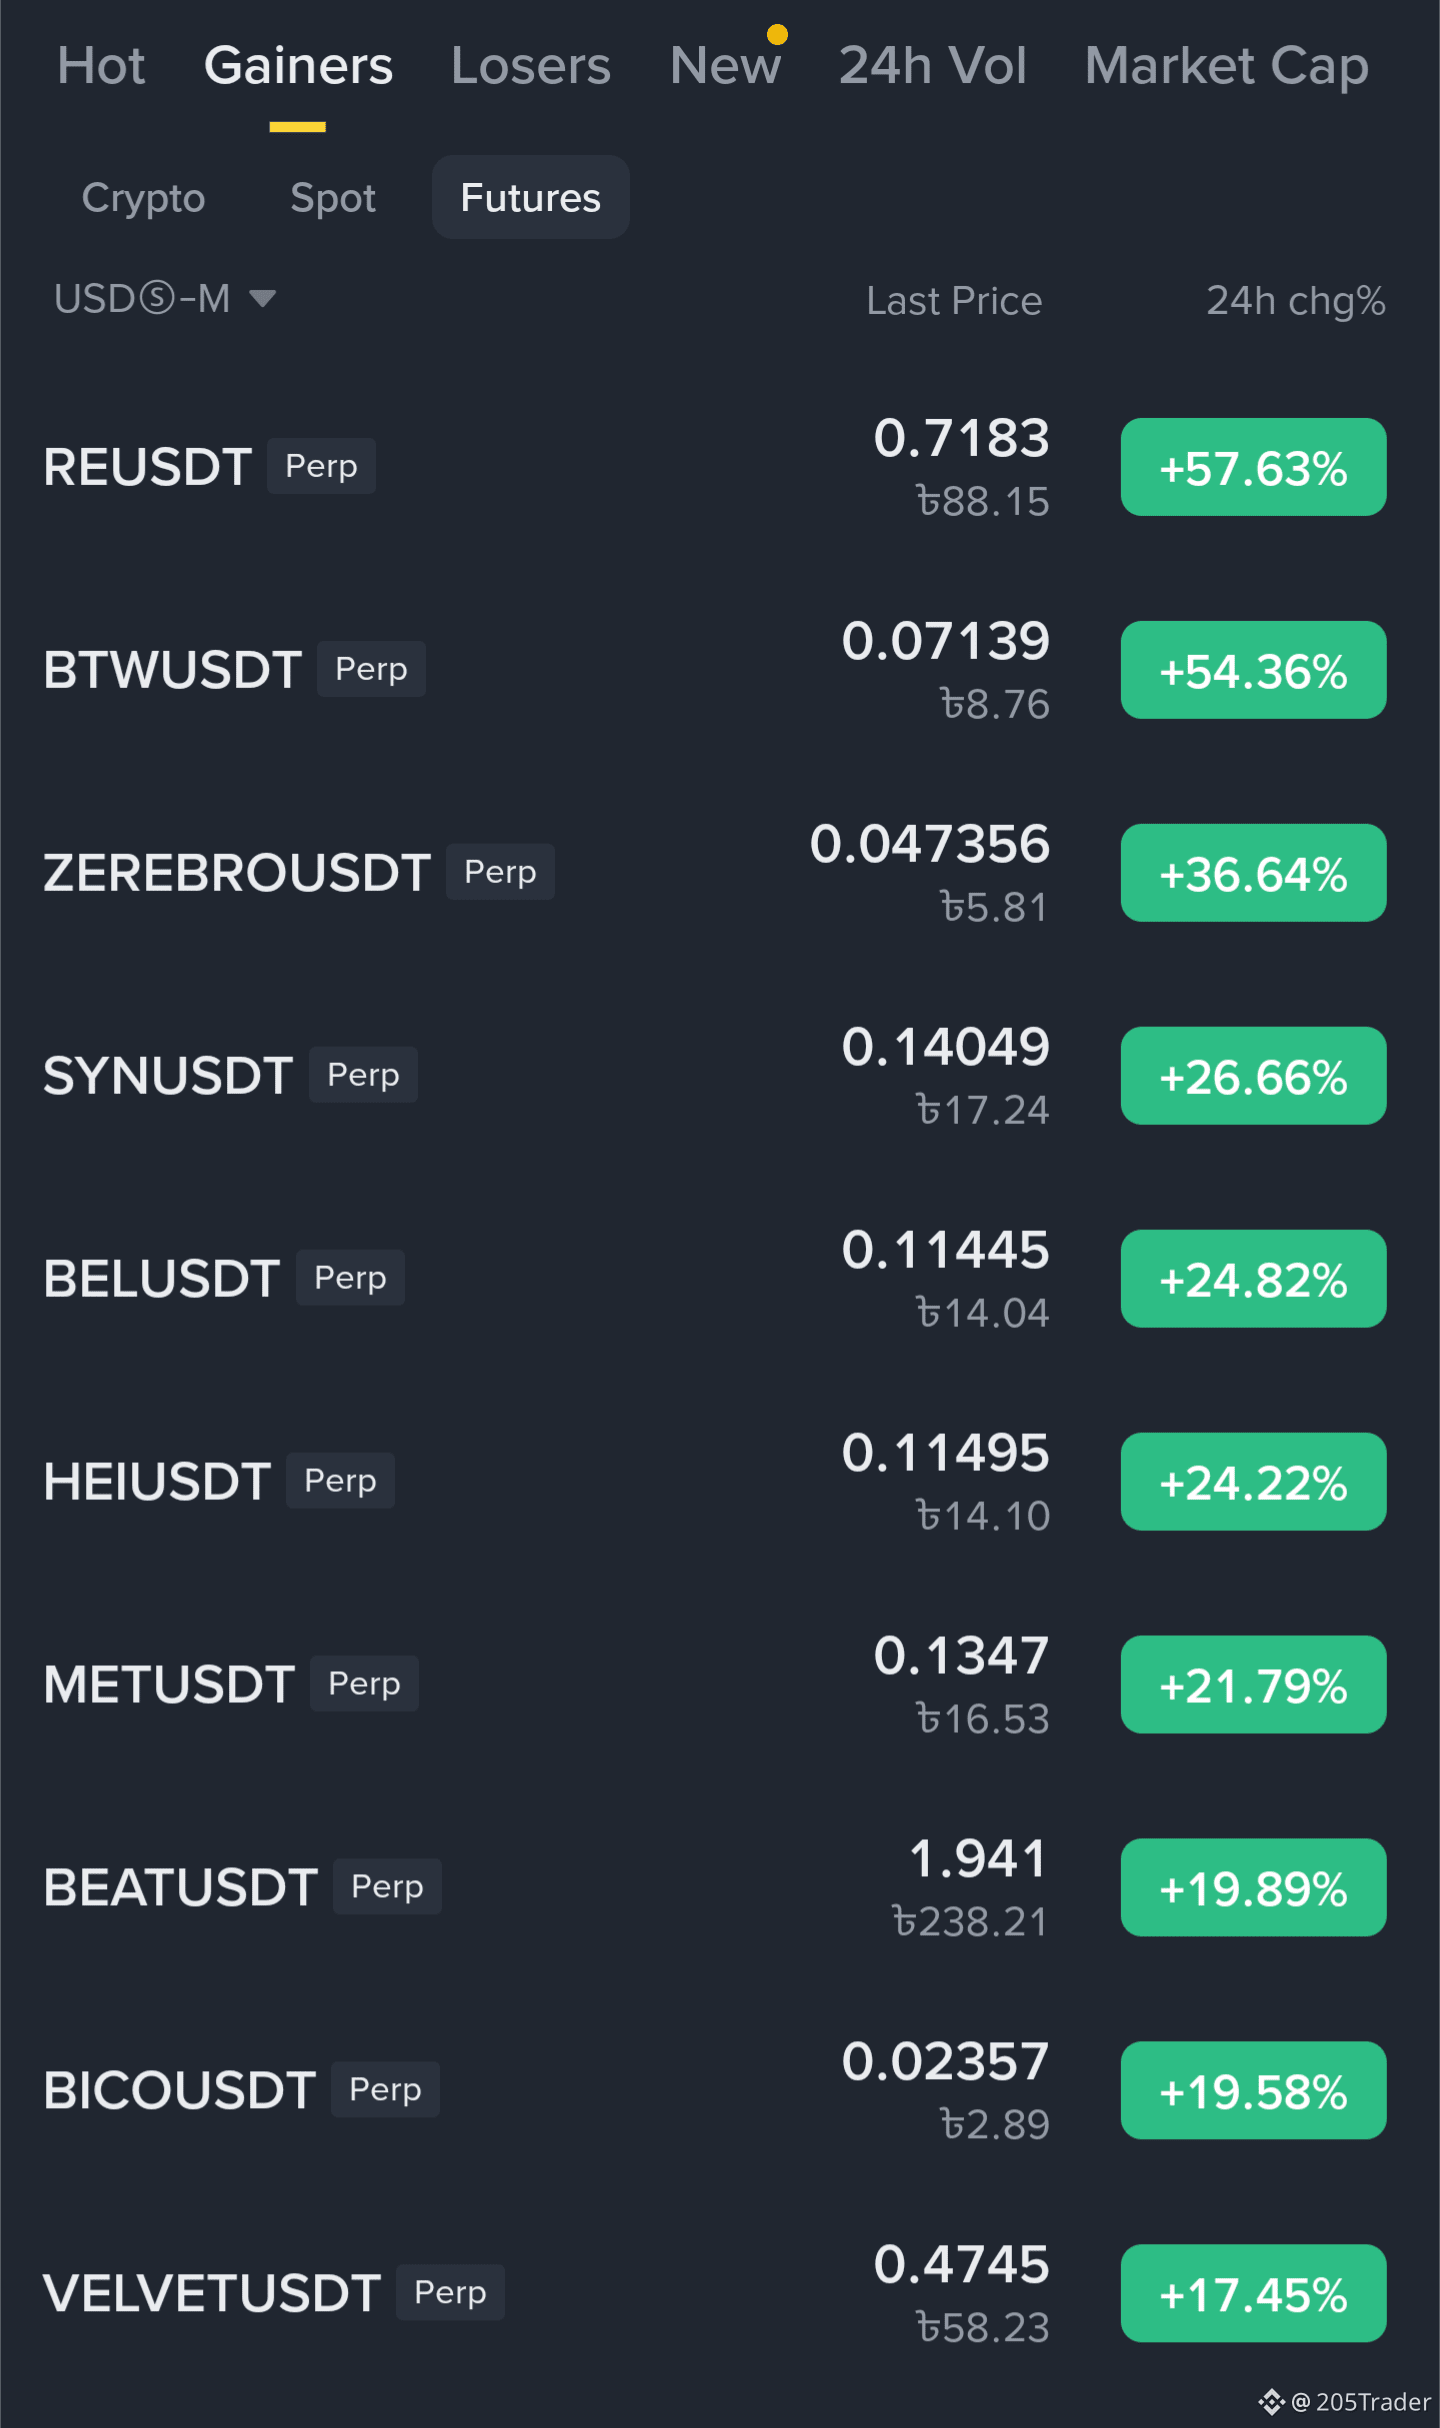Tap the +24.82% BELUSDT badge
This screenshot has height=2428, width=1440.
pyautogui.click(x=1253, y=1279)
